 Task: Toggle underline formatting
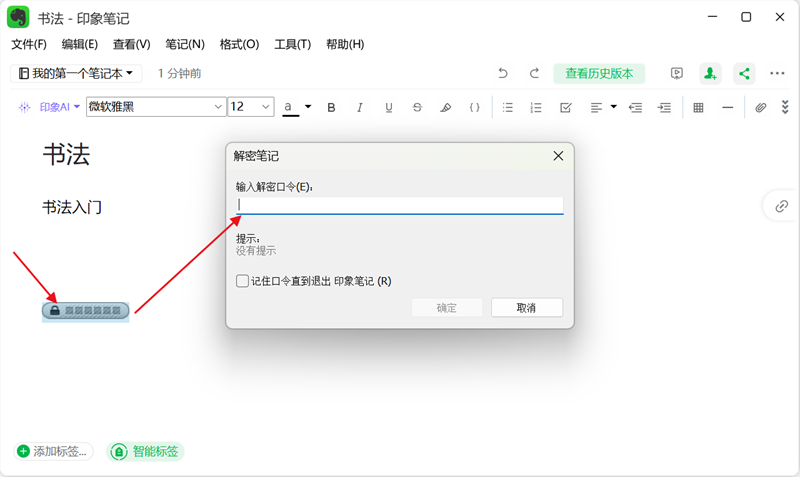(x=389, y=107)
